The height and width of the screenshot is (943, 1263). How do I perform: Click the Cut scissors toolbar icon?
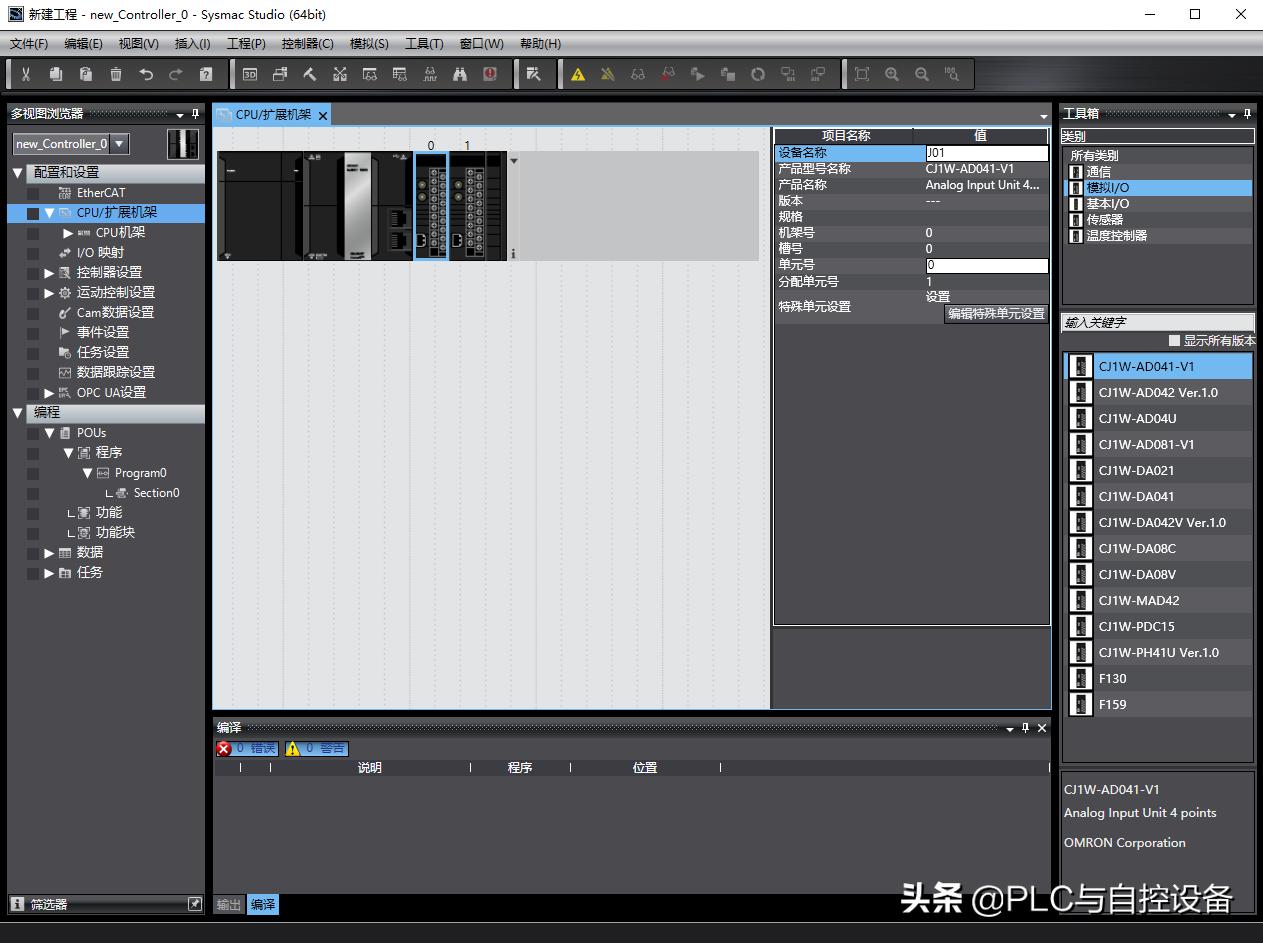pyautogui.click(x=26, y=74)
